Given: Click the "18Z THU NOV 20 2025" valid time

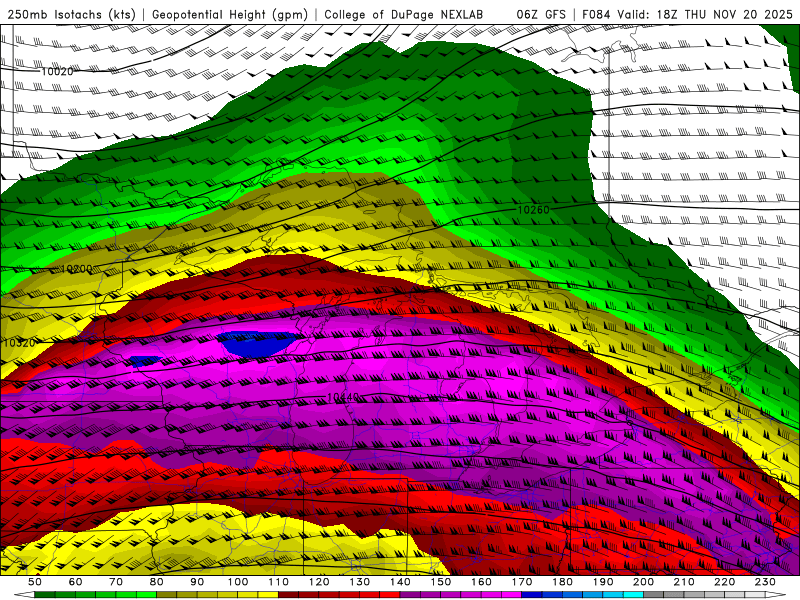Looking at the screenshot, I should point(724,14).
